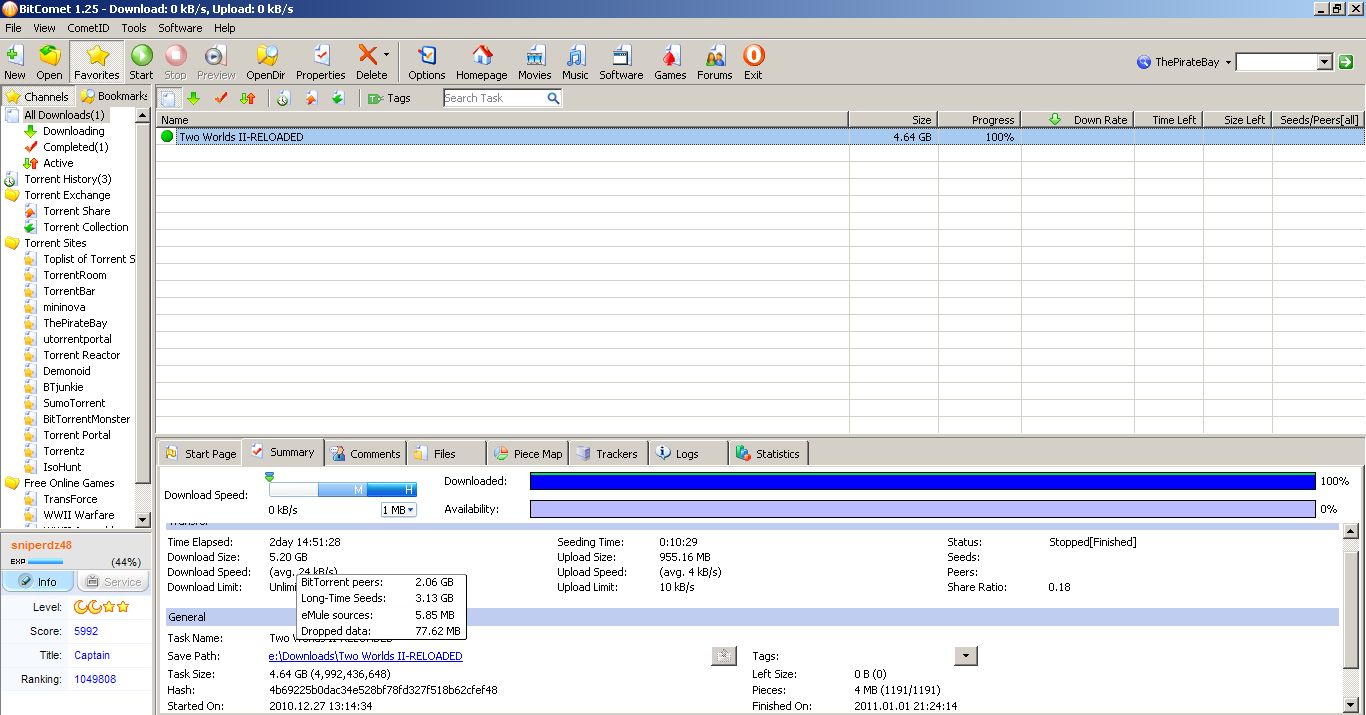Click the search magnifier icon
Image resolution: width=1366 pixels, height=715 pixels.
553,98
